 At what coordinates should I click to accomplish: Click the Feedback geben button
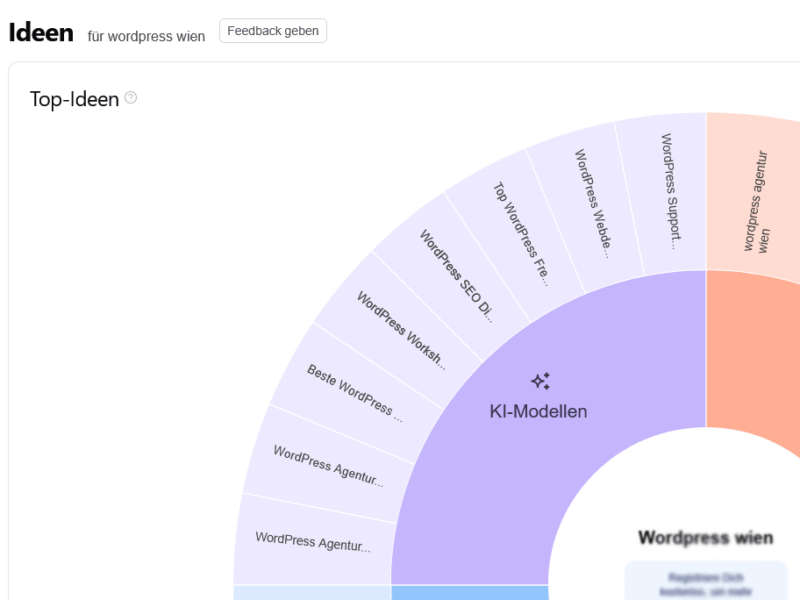click(272, 30)
